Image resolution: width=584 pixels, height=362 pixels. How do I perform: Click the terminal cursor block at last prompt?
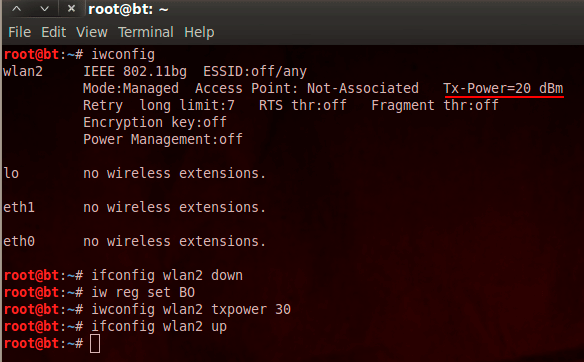[x=95, y=343]
